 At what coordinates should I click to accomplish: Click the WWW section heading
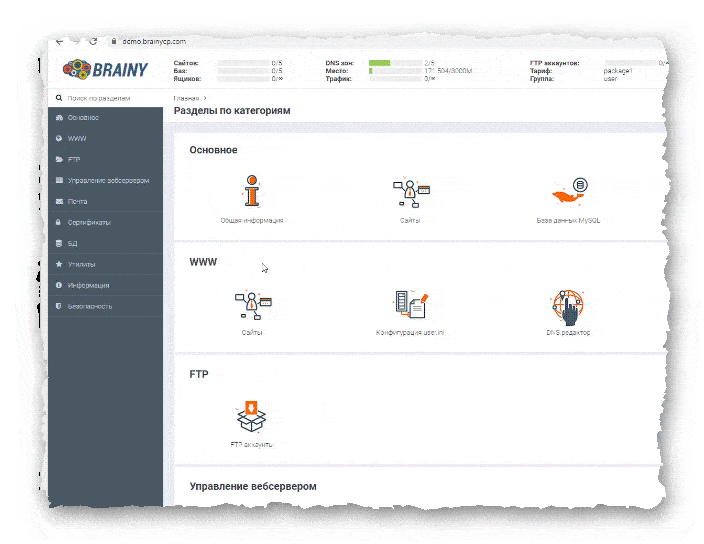point(203,262)
